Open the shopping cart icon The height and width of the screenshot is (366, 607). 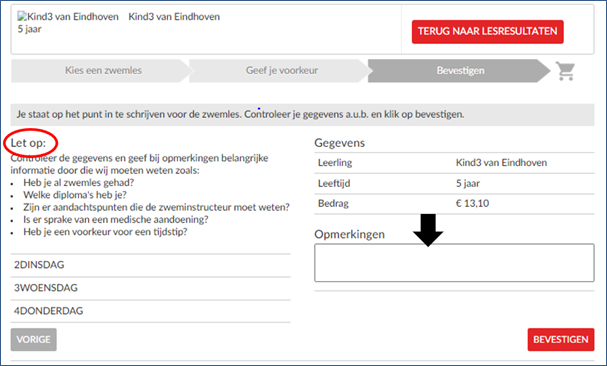pyautogui.click(x=565, y=71)
